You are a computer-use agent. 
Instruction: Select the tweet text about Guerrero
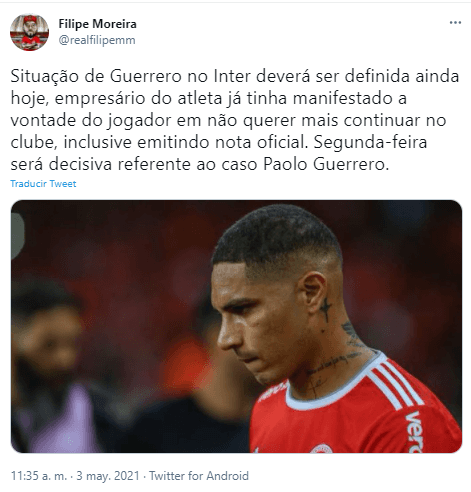point(235,120)
